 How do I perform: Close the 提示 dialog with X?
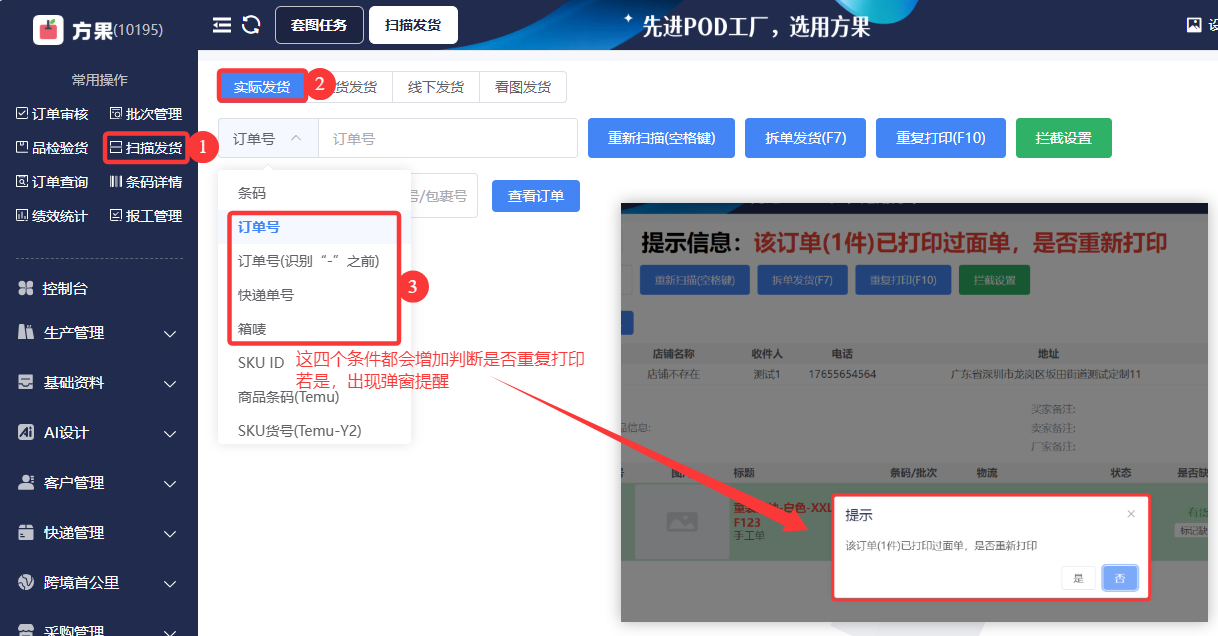pyautogui.click(x=1131, y=515)
